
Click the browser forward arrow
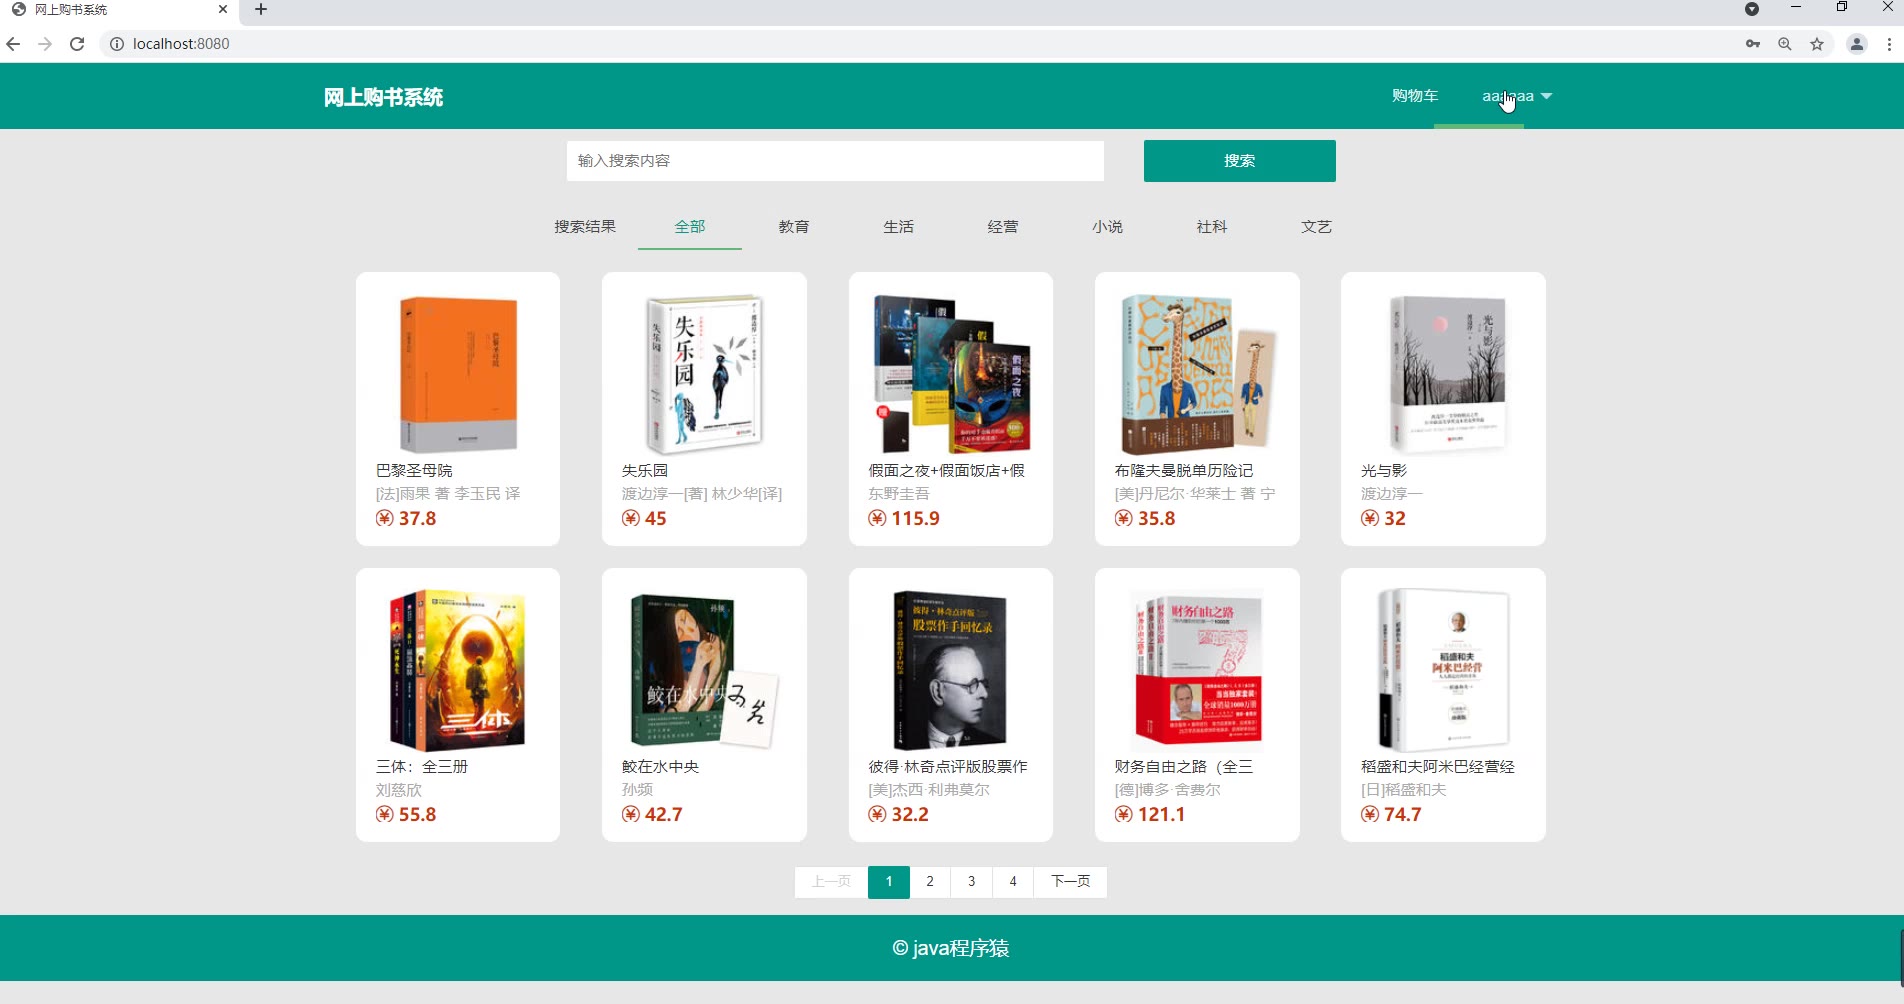point(45,44)
